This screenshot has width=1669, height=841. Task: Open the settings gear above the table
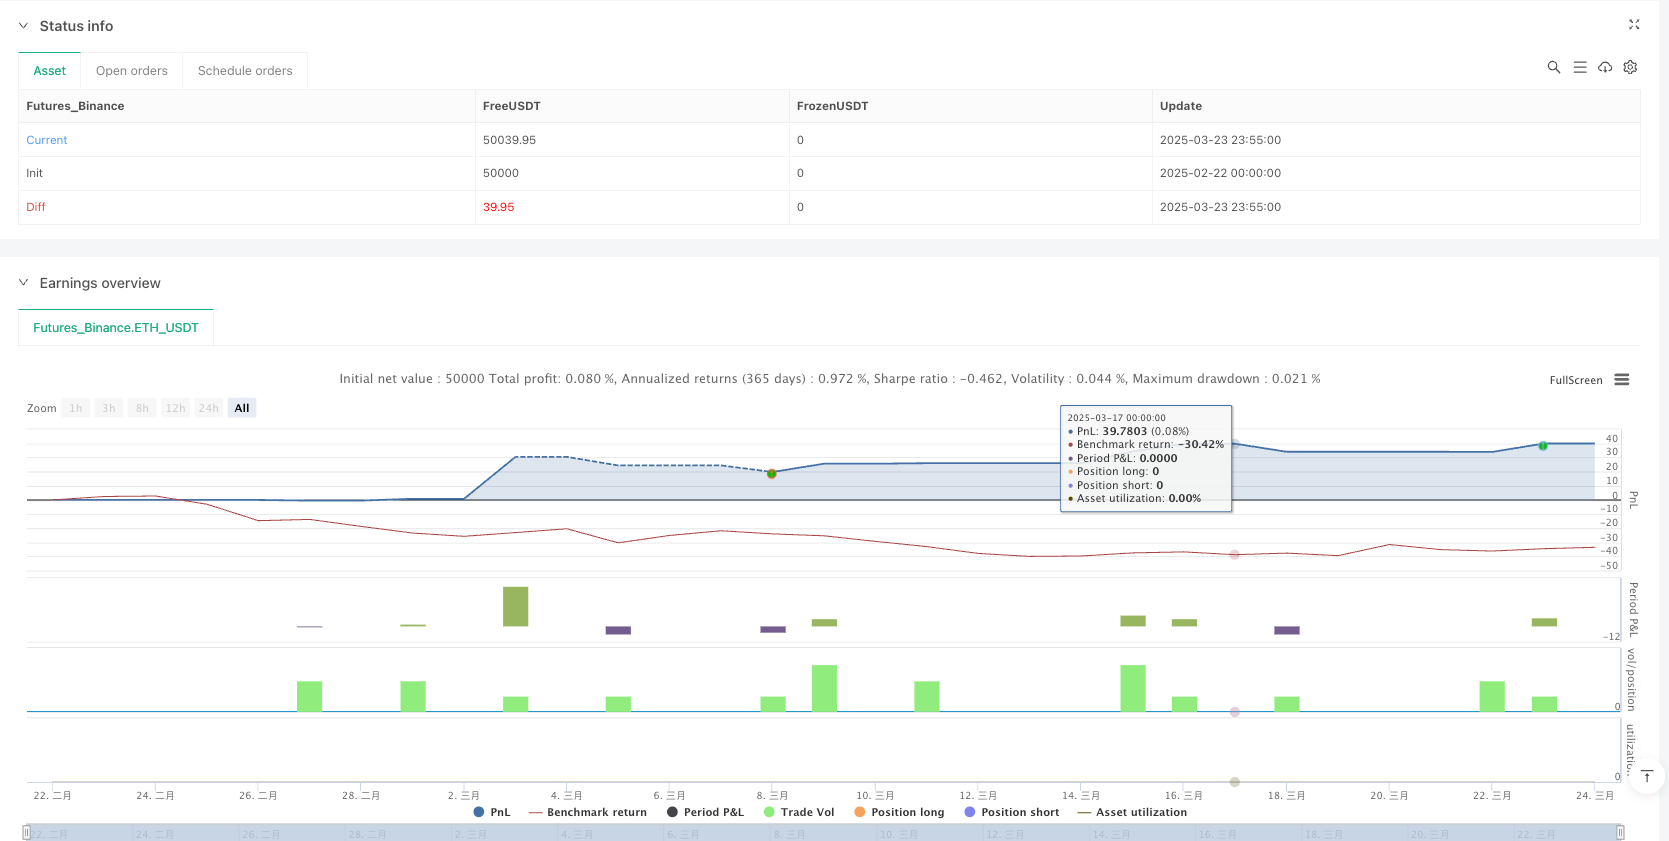tap(1630, 67)
